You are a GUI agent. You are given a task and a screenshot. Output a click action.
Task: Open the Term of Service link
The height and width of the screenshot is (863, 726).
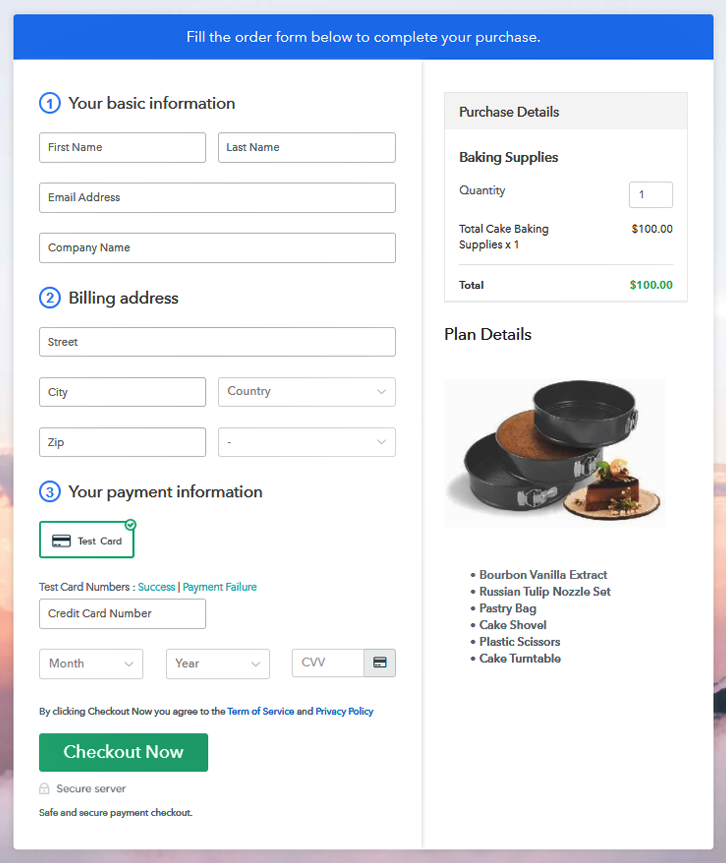pyautogui.click(x=260, y=712)
